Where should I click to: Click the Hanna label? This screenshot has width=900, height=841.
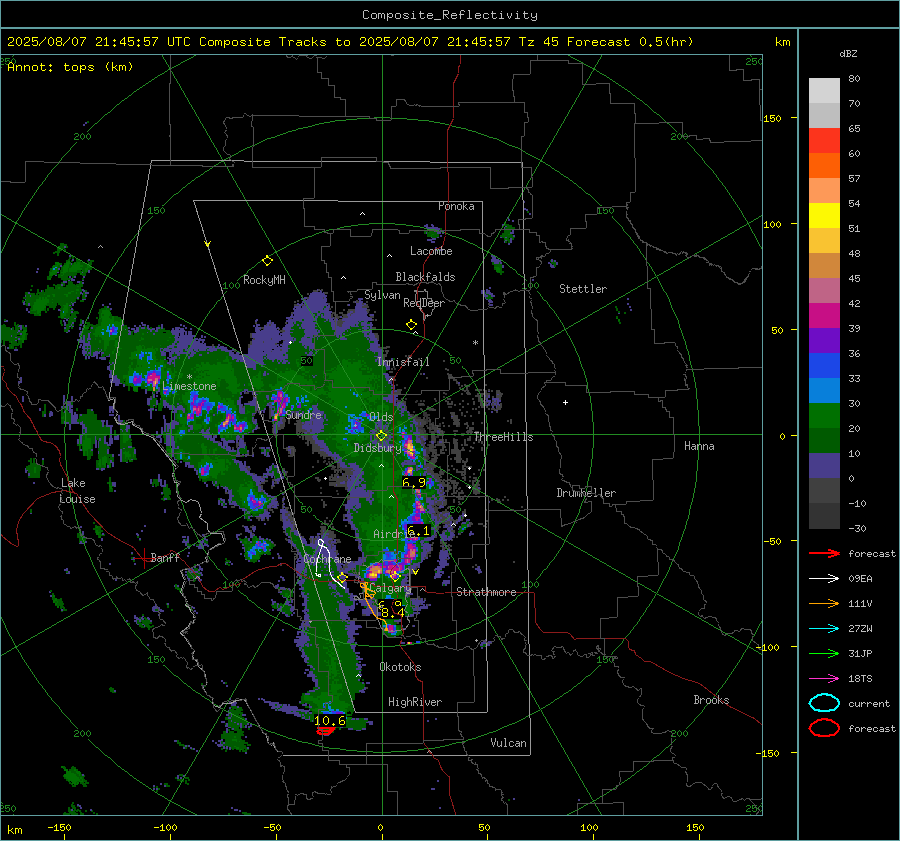click(x=699, y=446)
